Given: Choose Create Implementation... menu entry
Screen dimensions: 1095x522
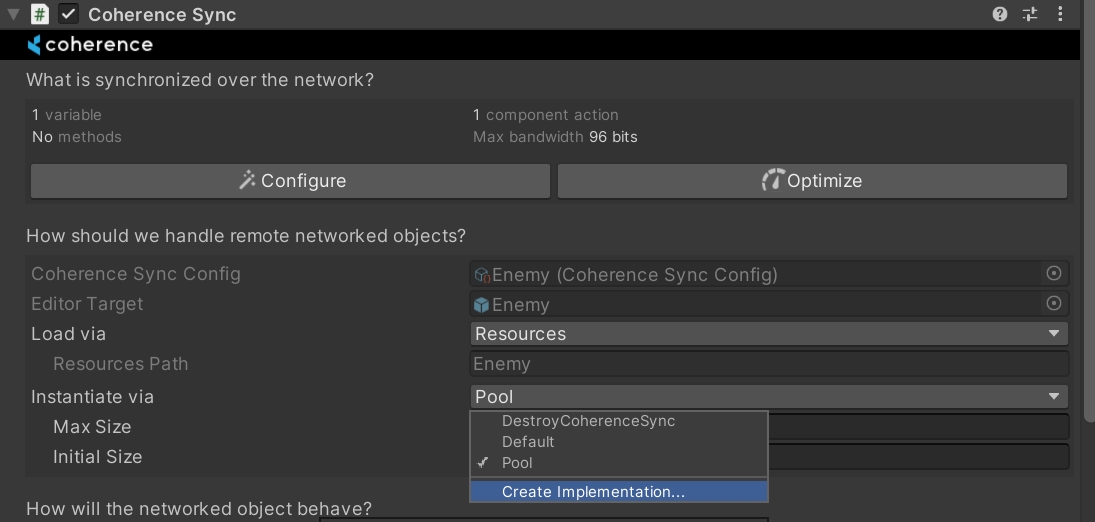Looking at the screenshot, I should click(x=593, y=492).
